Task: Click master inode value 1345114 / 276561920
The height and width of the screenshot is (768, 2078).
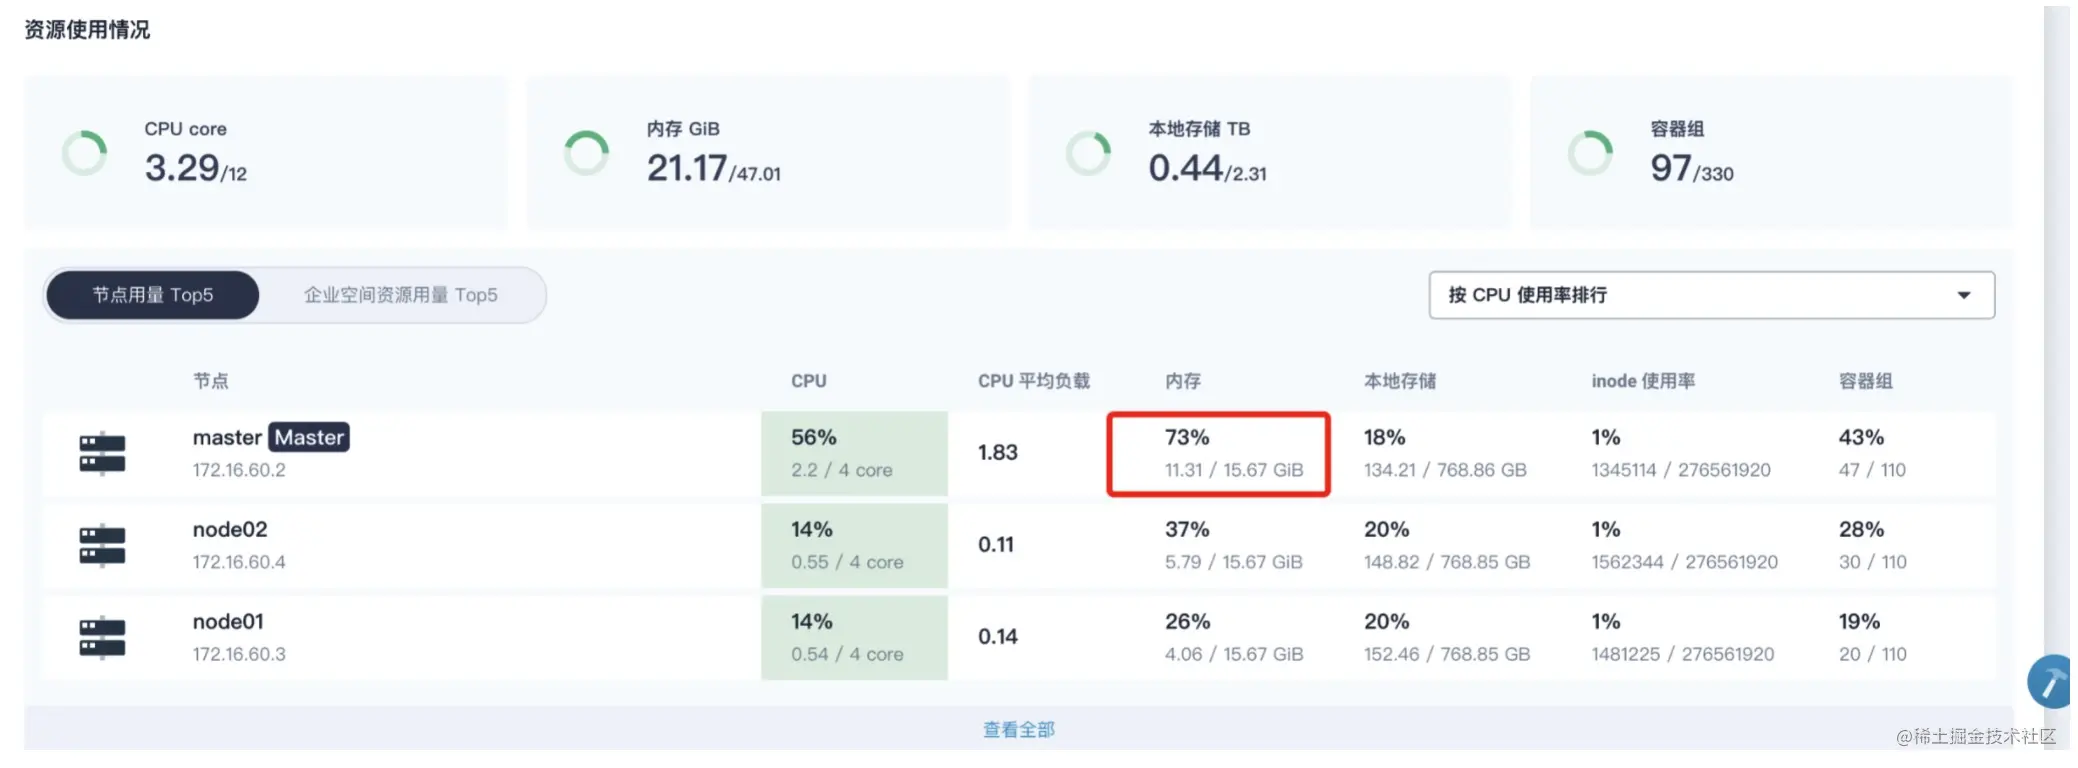Action: (1681, 470)
